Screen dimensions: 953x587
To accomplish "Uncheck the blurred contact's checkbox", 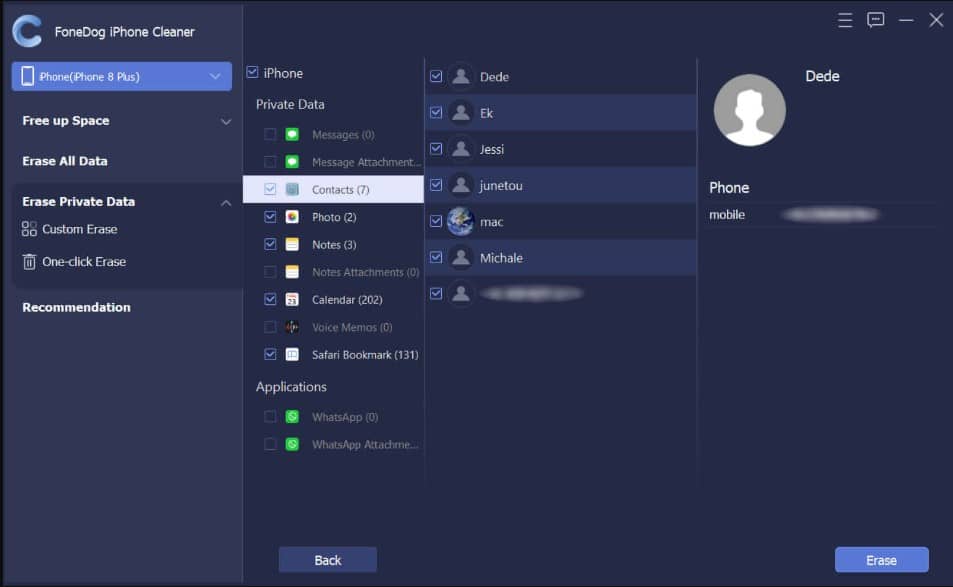I will 436,294.
